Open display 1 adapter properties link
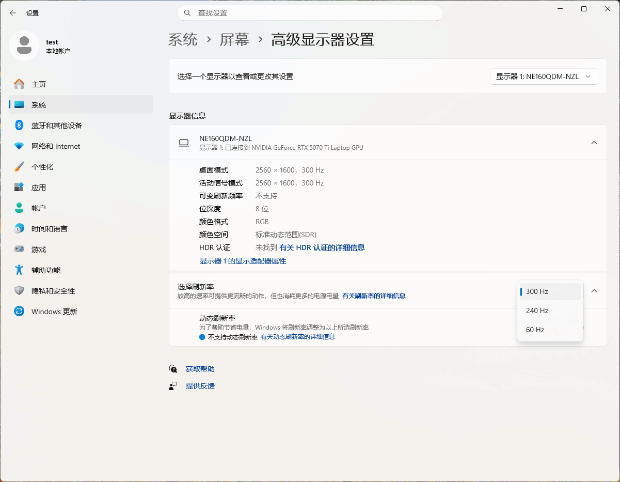This screenshot has width=620, height=482. click(243, 261)
